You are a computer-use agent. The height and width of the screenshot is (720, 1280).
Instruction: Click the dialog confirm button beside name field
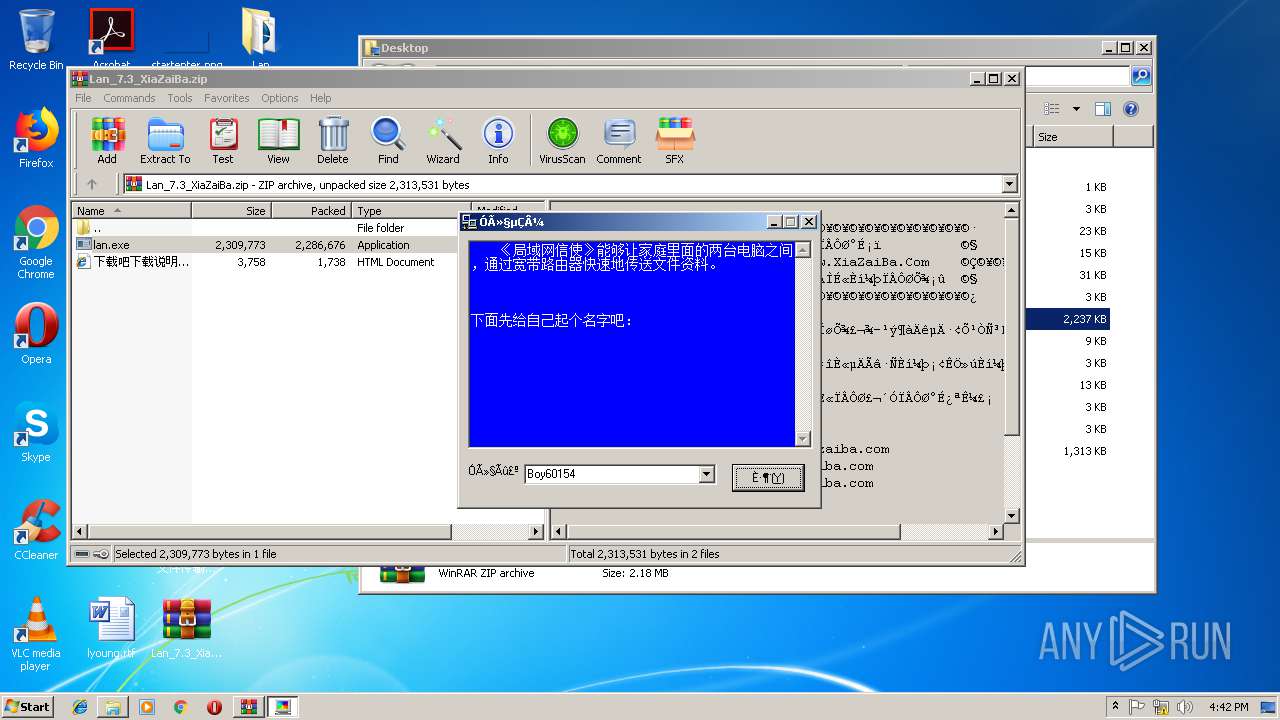point(767,477)
